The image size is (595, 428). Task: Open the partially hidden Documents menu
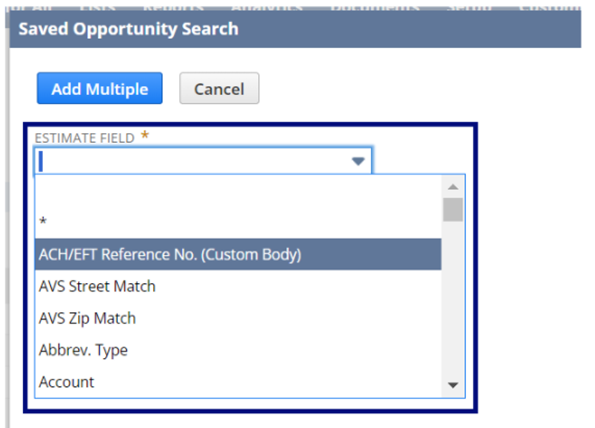click(x=375, y=7)
